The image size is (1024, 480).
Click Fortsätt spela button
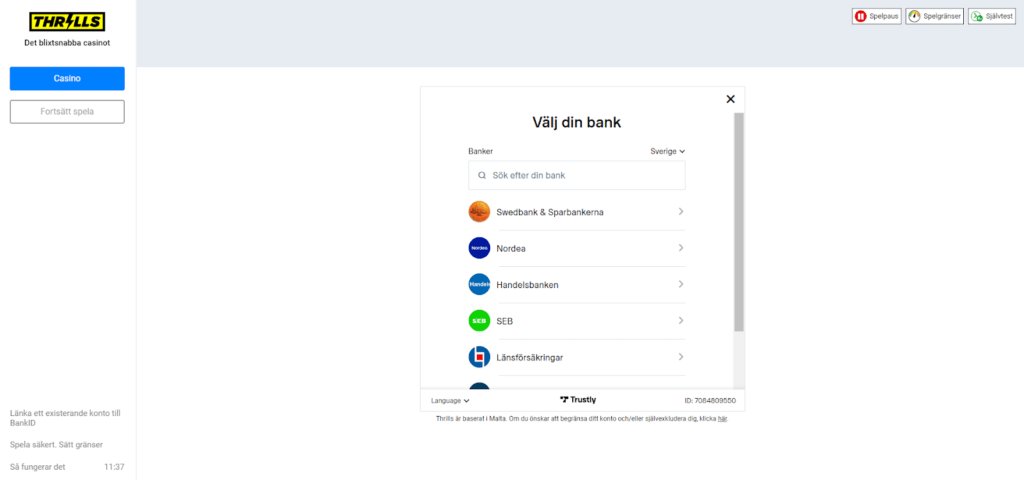coord(67,112)
